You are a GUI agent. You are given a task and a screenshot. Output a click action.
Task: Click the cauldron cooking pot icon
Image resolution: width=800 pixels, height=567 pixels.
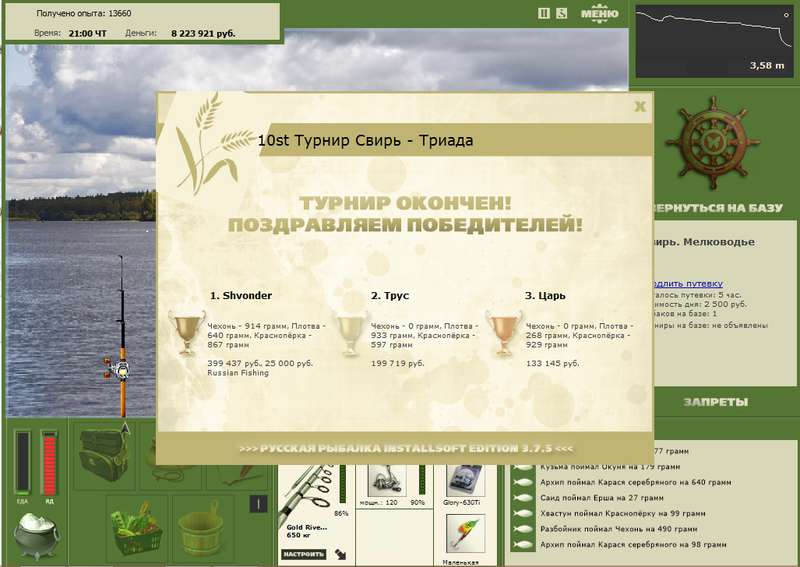click(36, 535)
